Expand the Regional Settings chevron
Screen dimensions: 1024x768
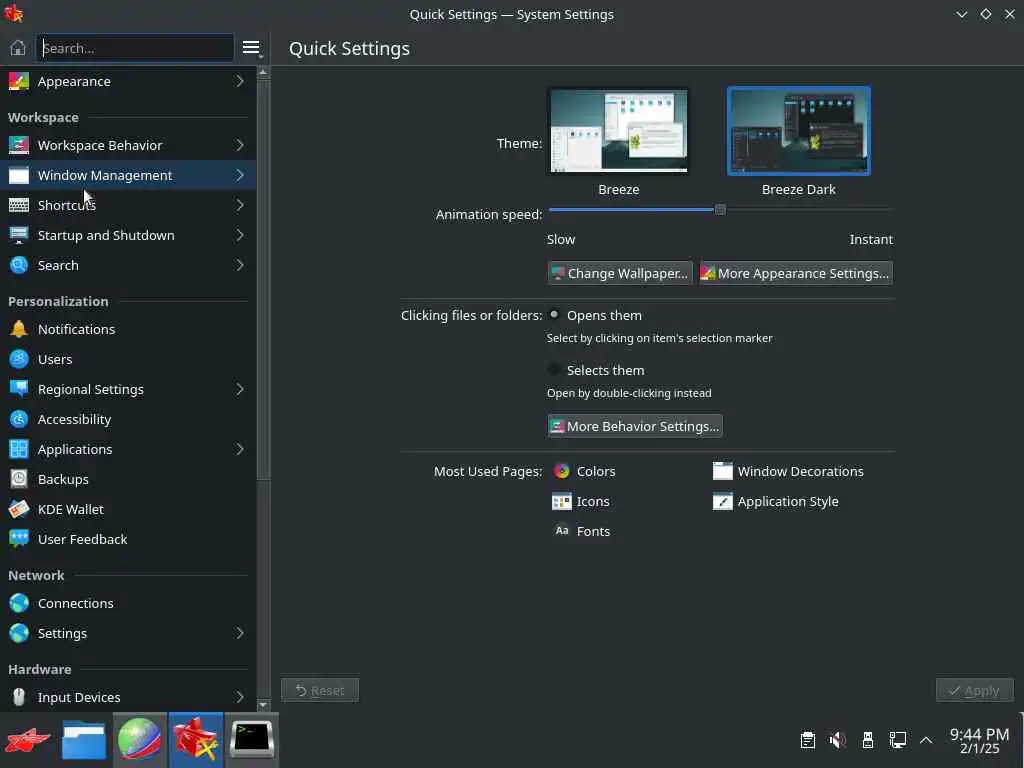pos(240,389)
